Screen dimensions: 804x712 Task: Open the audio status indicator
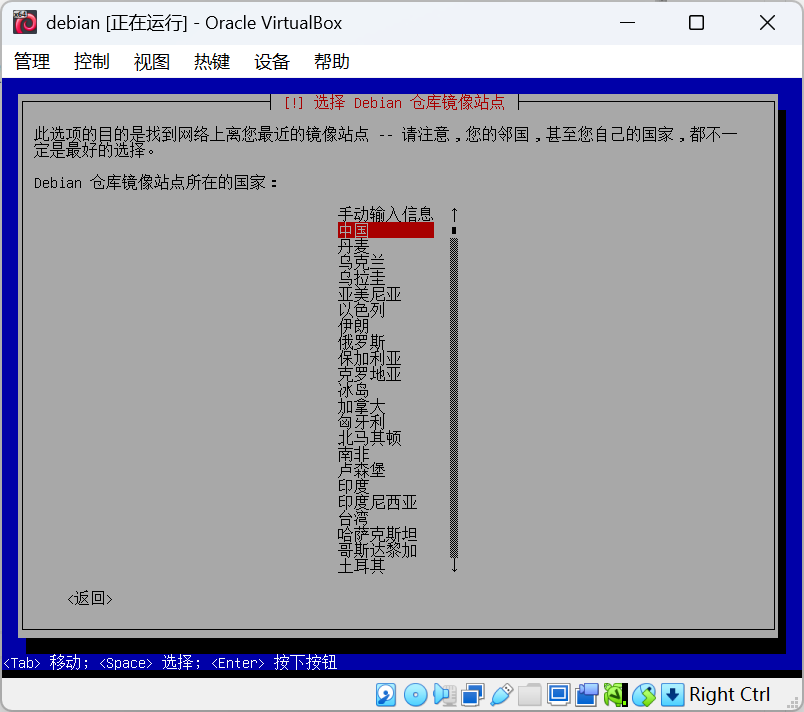445,695
